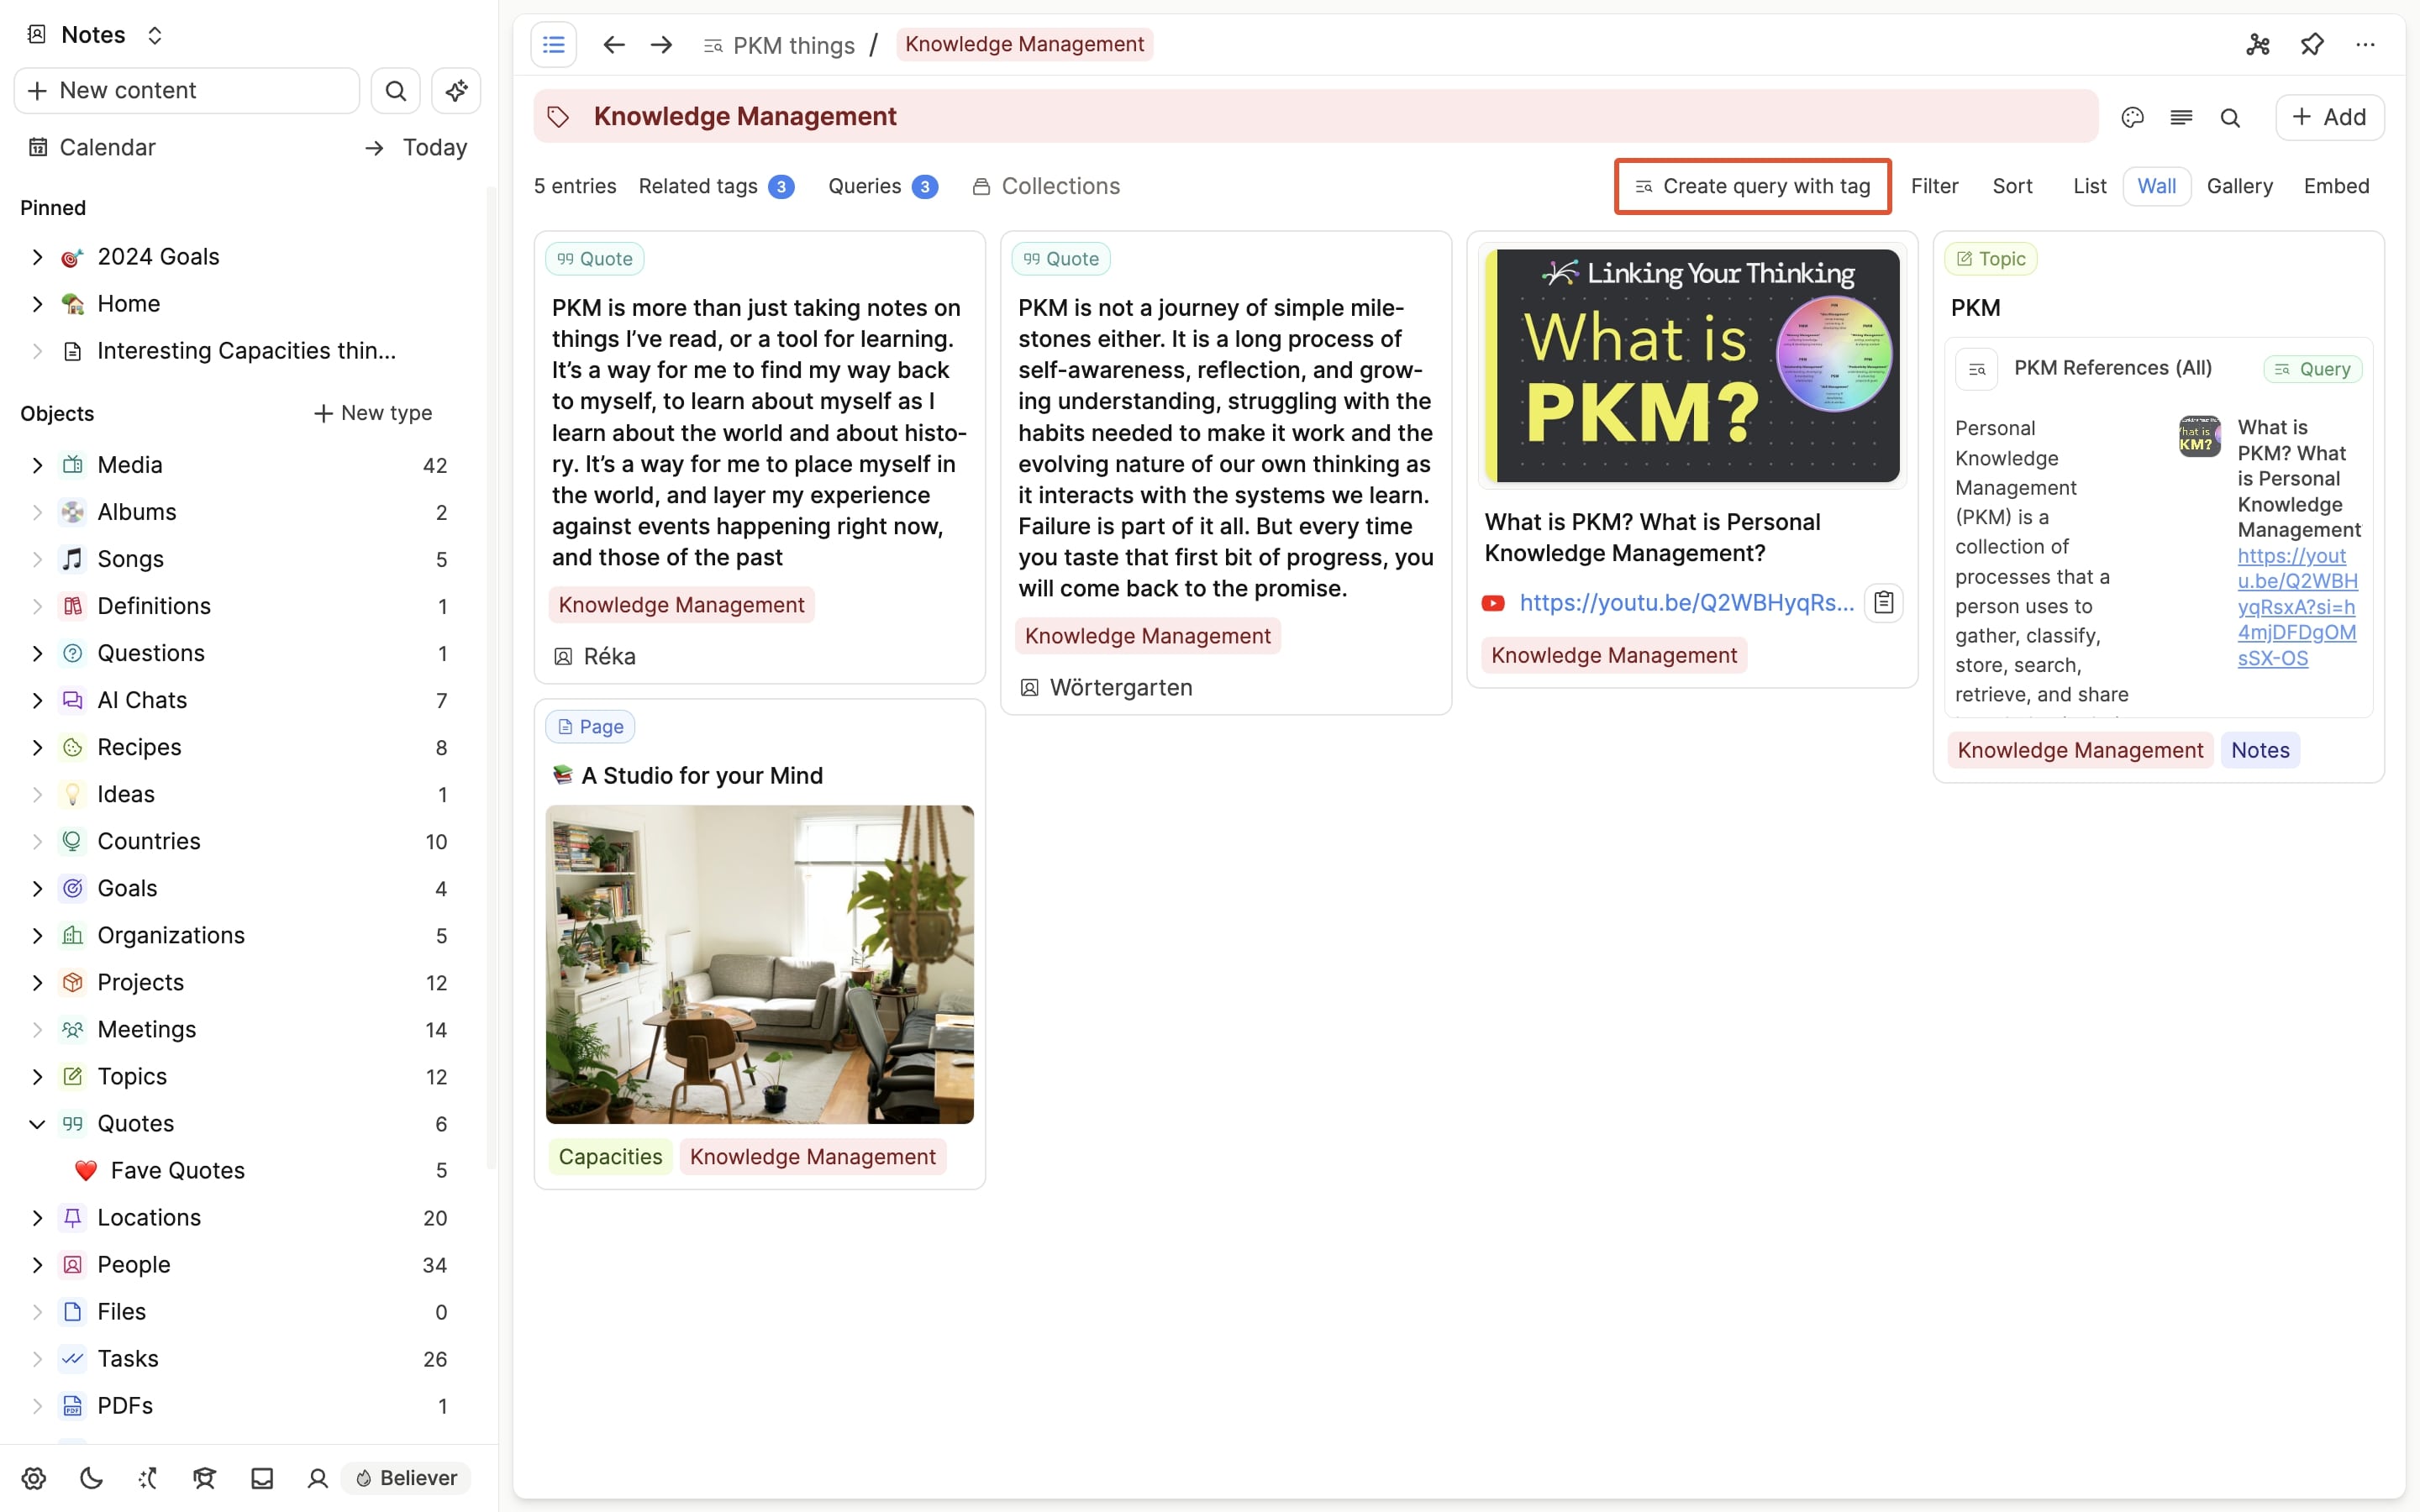Open the AI Chats object type
The height and width of the screenshot is (1512, 2420).
[x=141, y=700]
